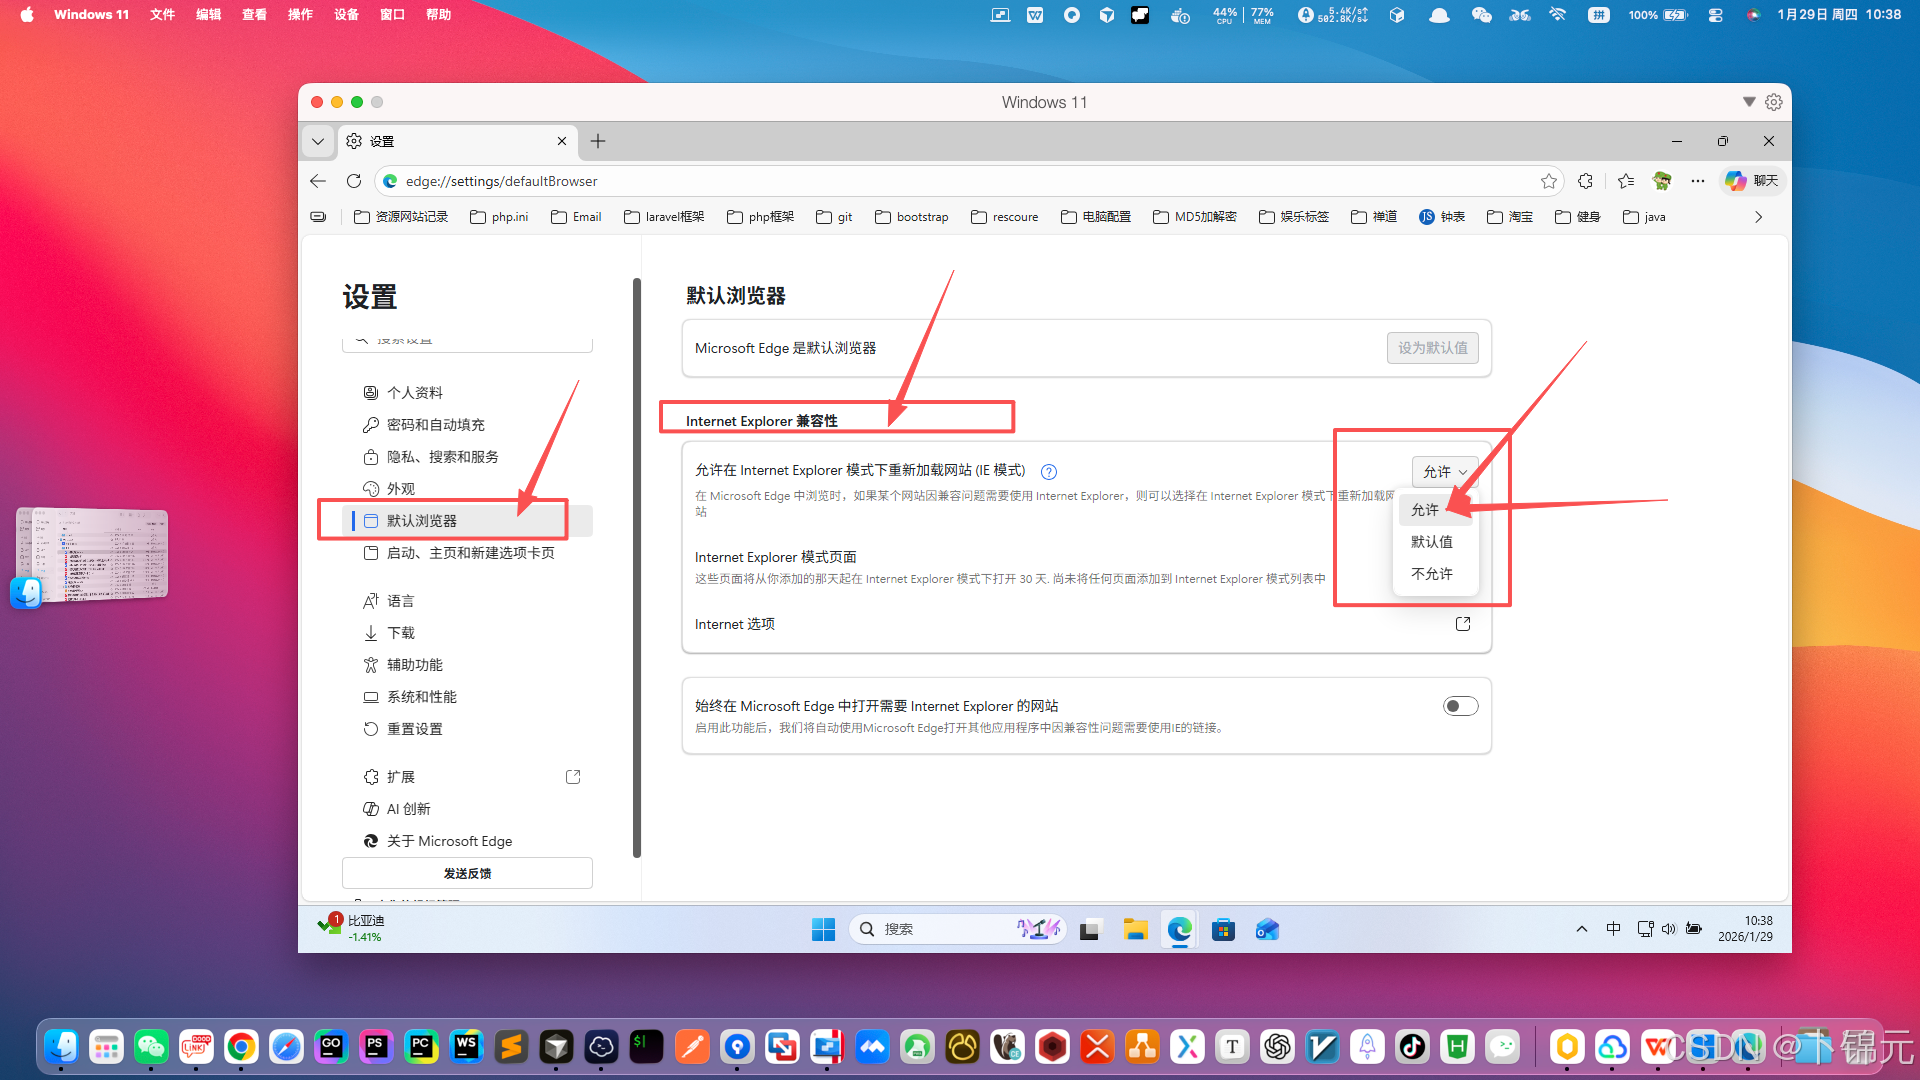Open File Explorer from the Windows taskbar
Image resolution: width=1920 pixels, height=1080 pixels.
click(x=1134, y=930)
